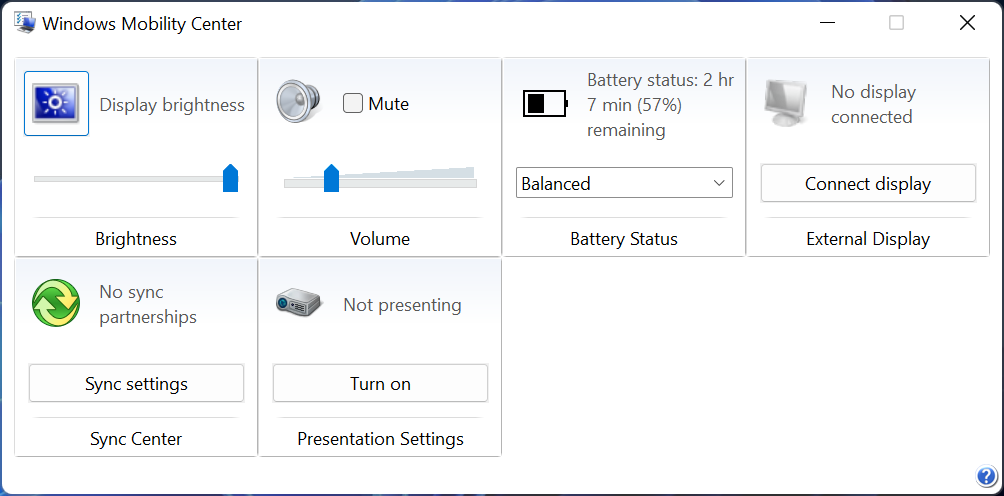Viewport: 1004px width, 496px height.
Task: Click the presentation projector icon
Action: [x=298, y=304]
